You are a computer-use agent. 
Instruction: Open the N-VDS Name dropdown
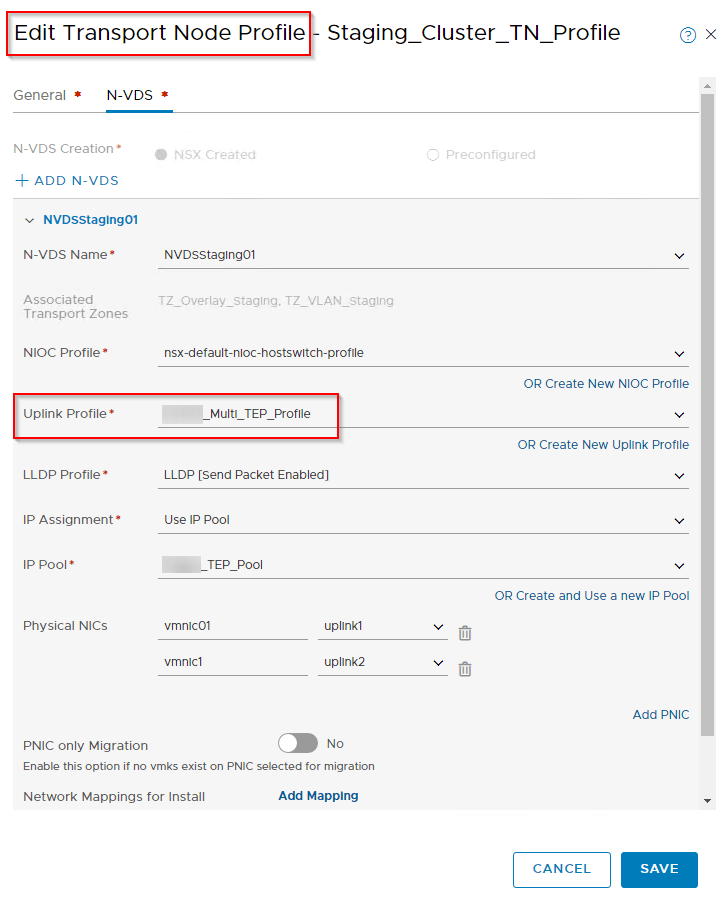[680, 256]
